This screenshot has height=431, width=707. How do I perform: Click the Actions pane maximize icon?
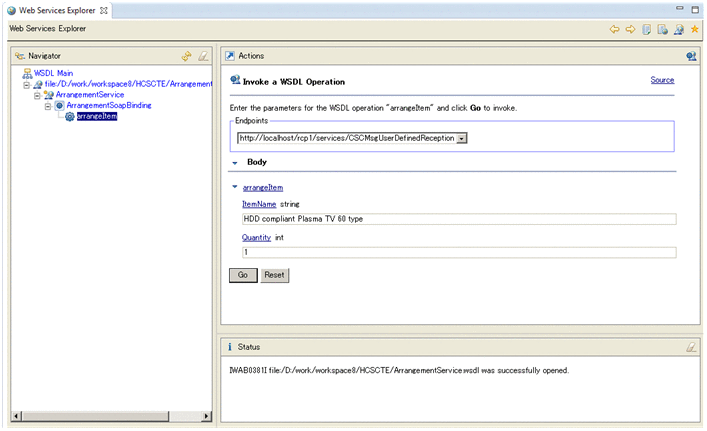pos(691,56)
